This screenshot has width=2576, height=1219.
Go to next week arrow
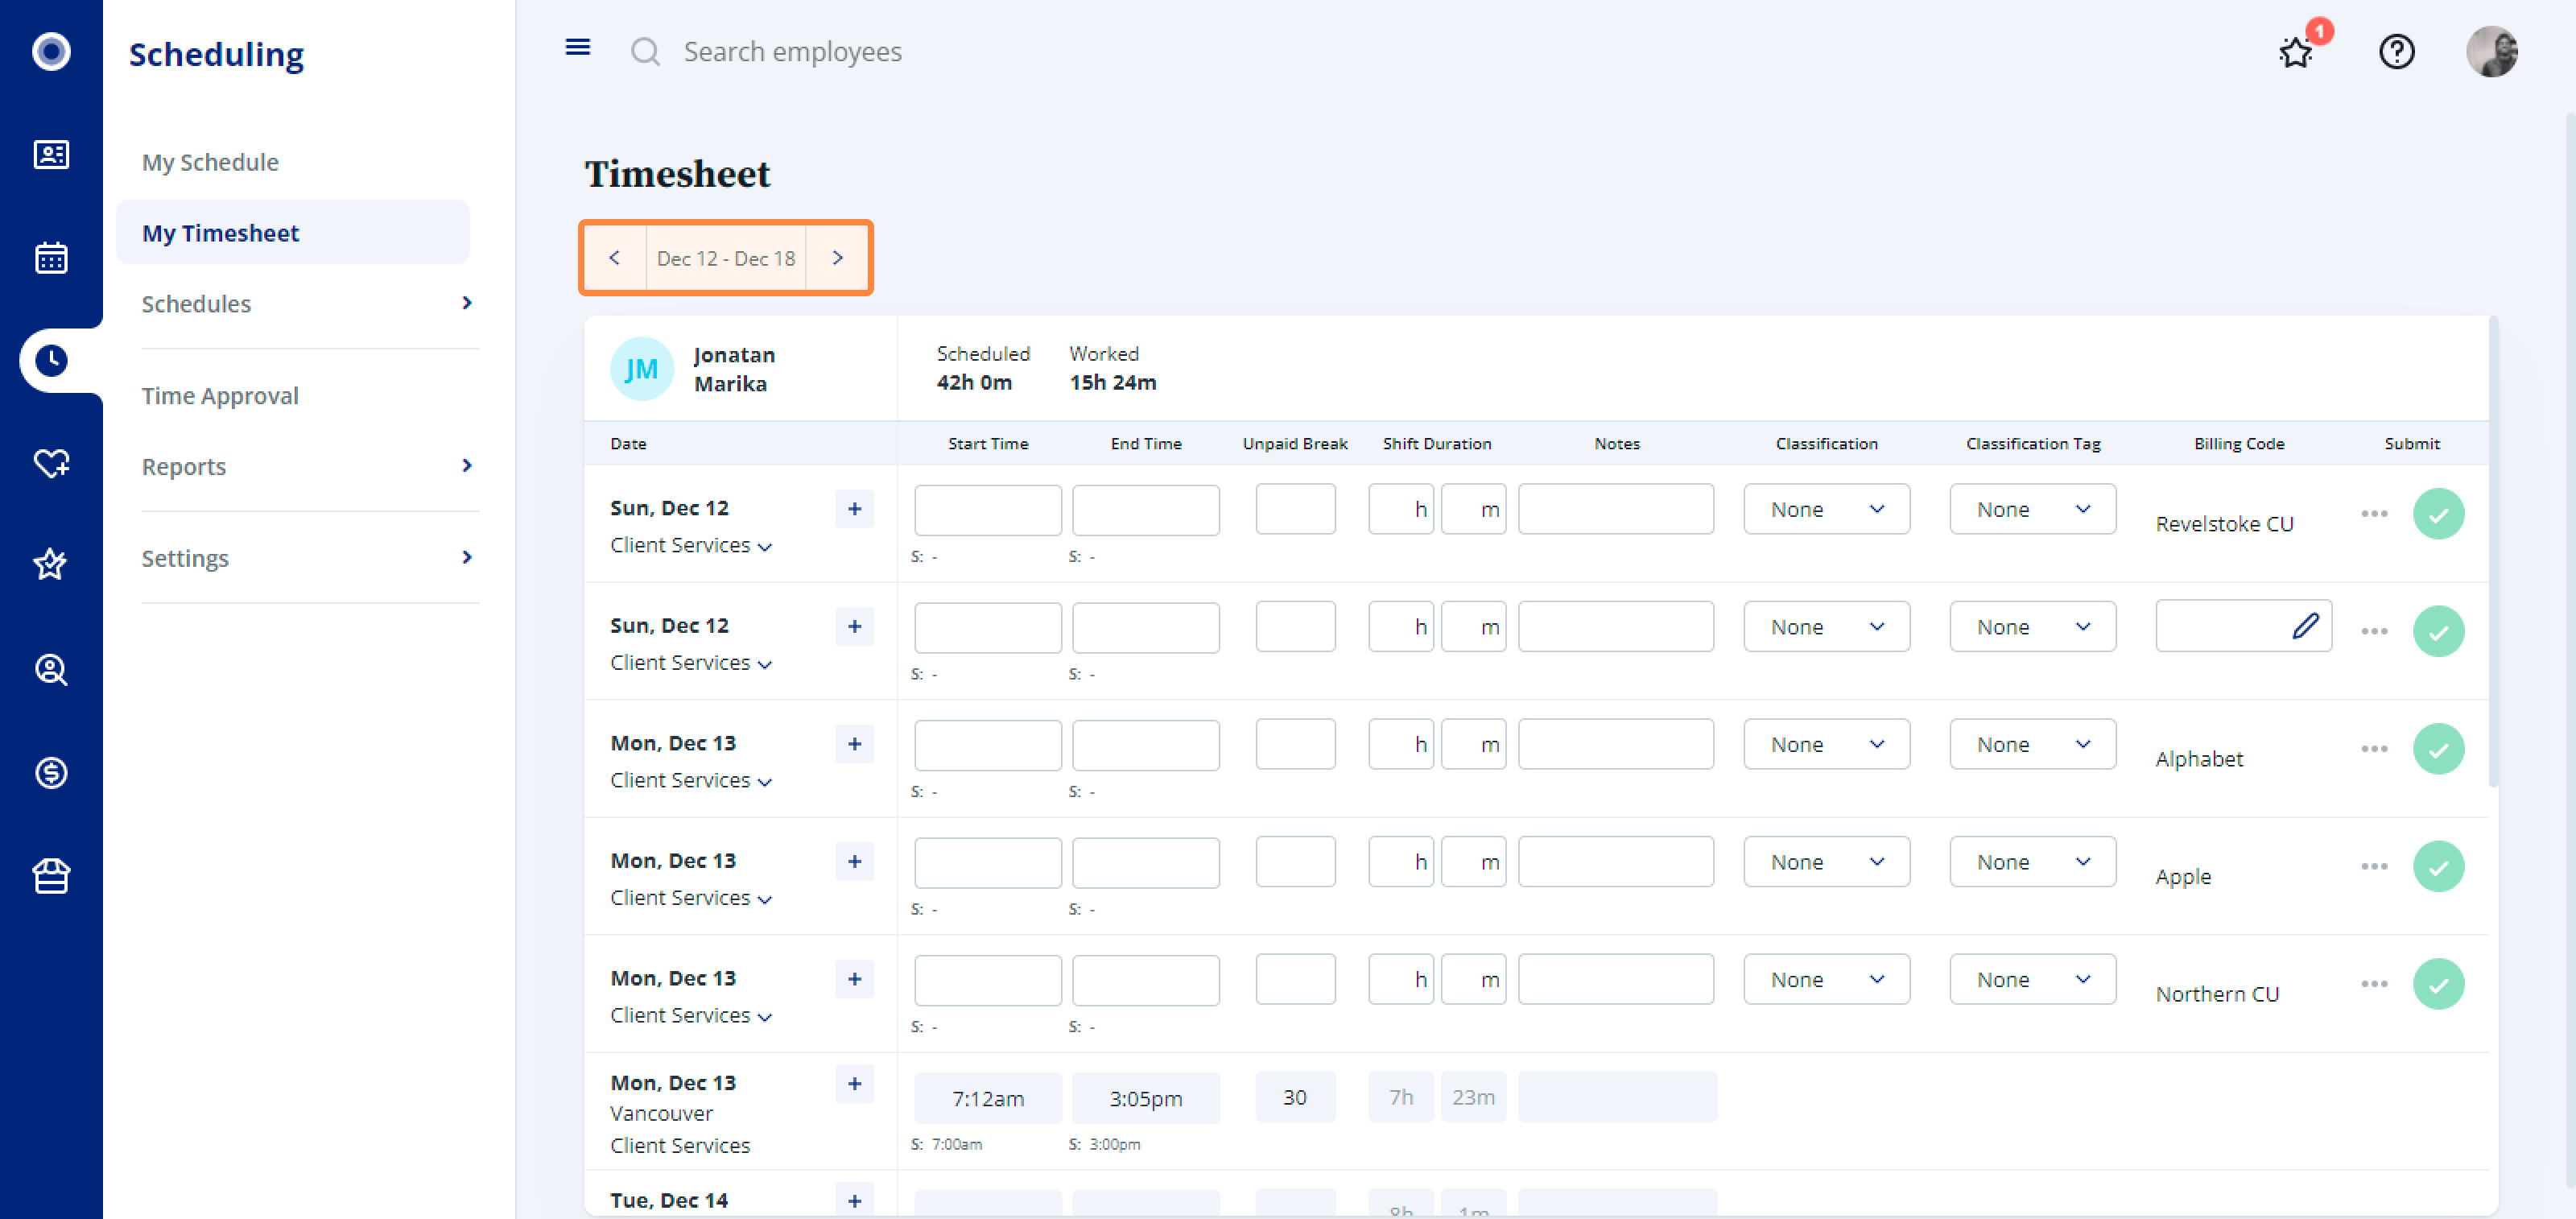coord(837,258)
